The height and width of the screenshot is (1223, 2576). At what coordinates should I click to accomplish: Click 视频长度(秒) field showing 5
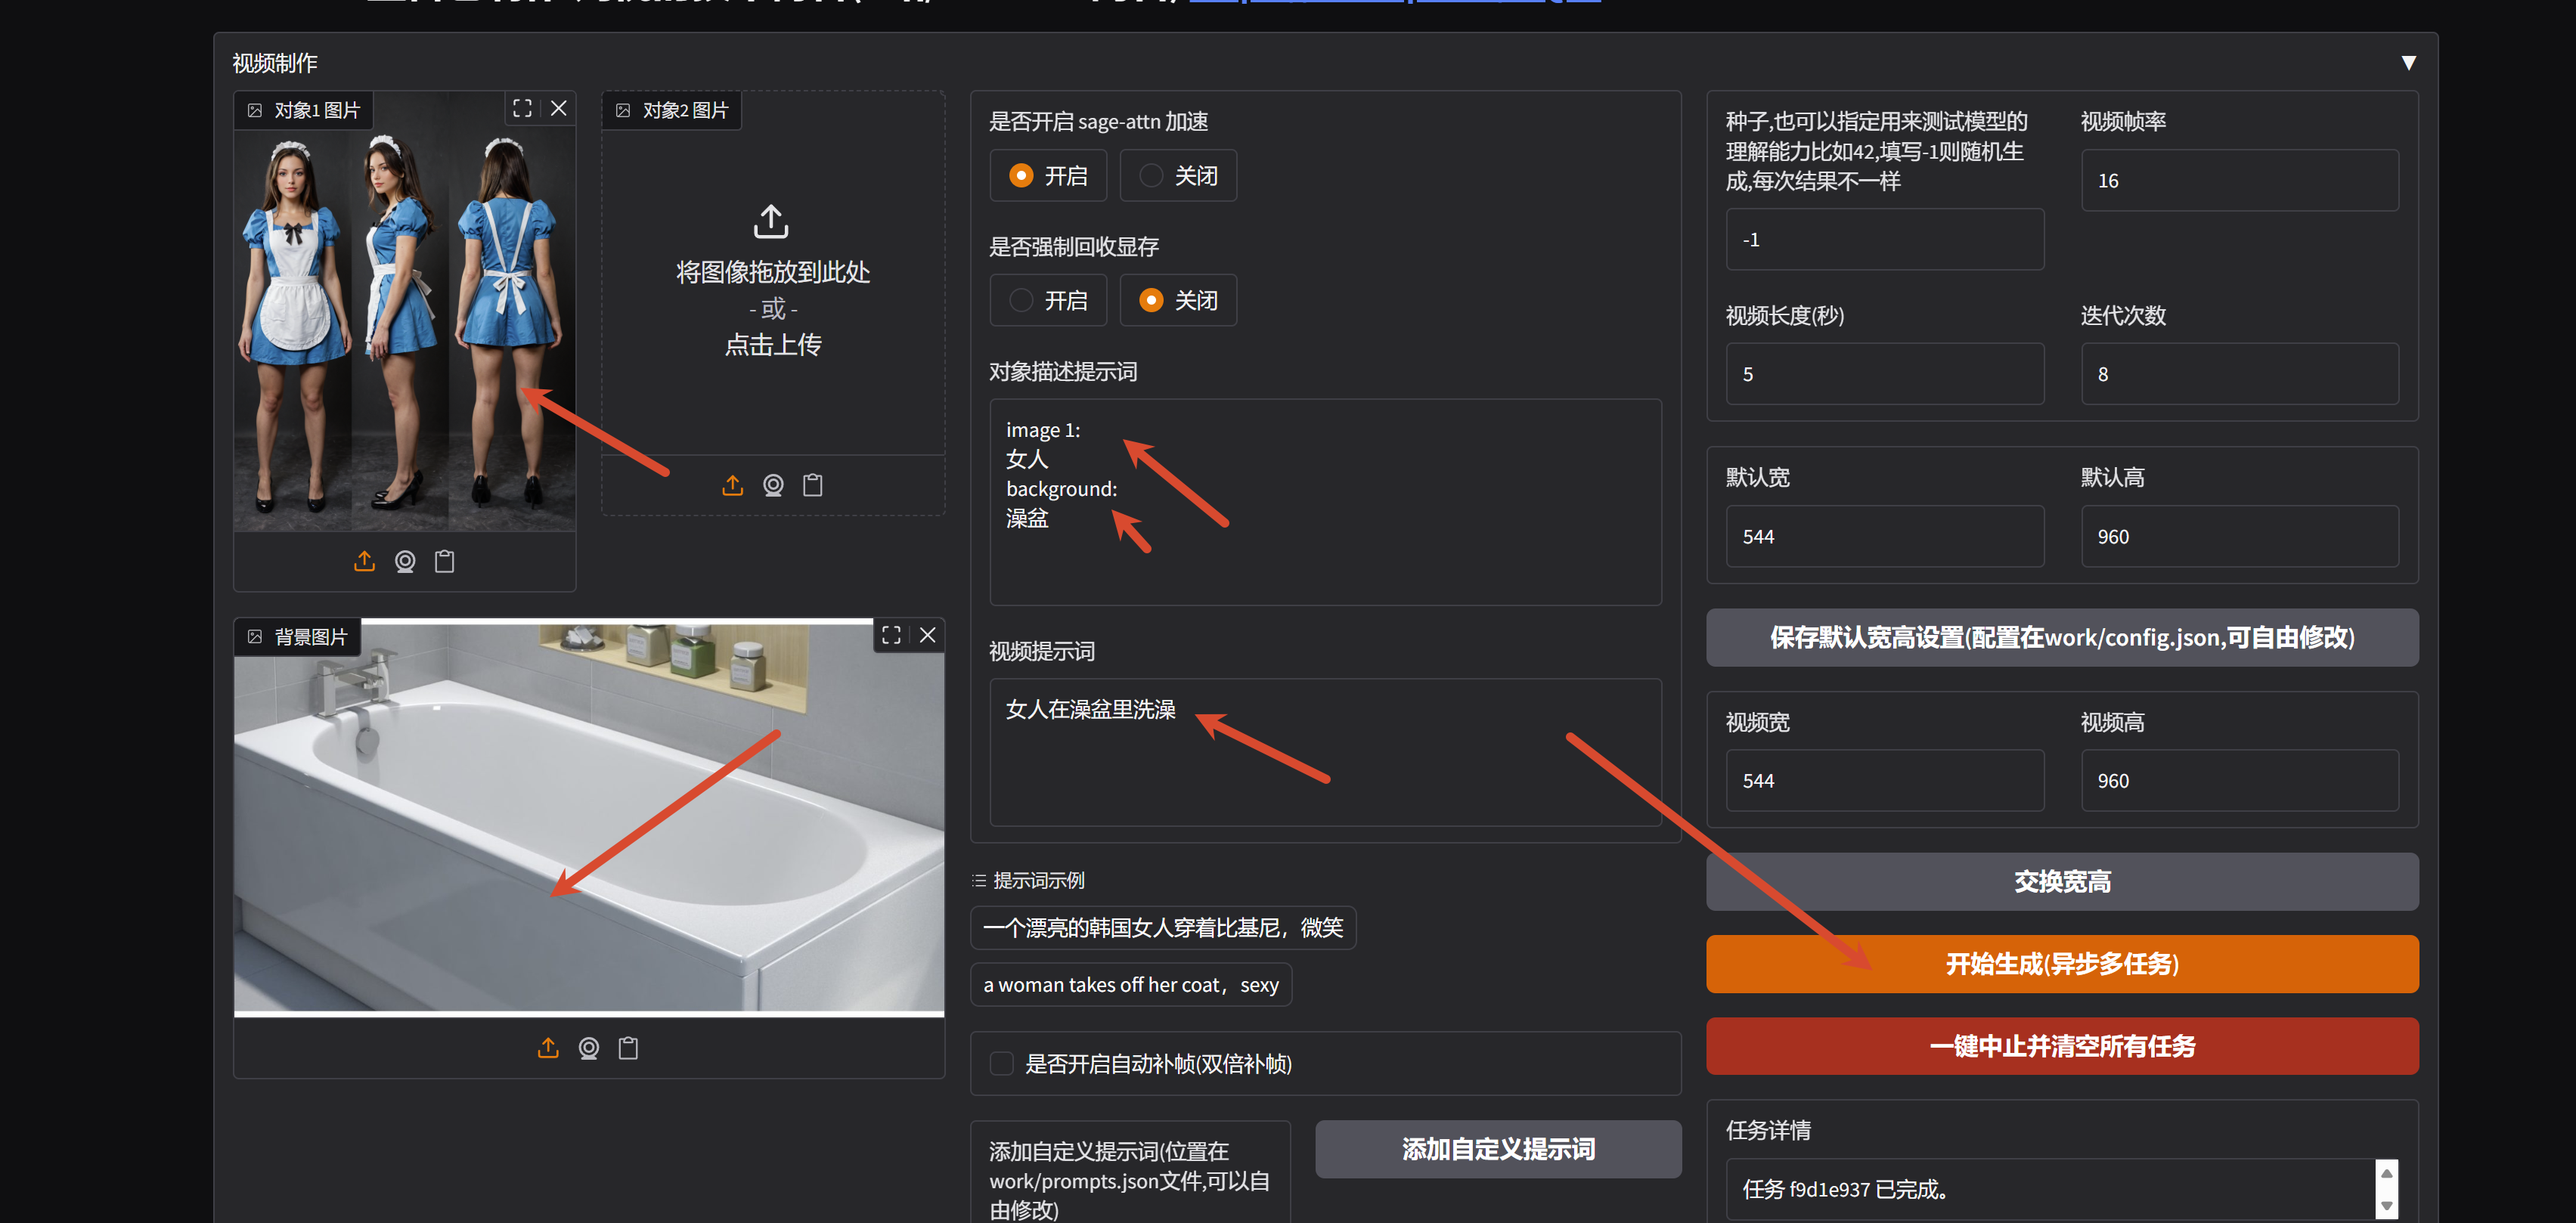(1884, 374)
